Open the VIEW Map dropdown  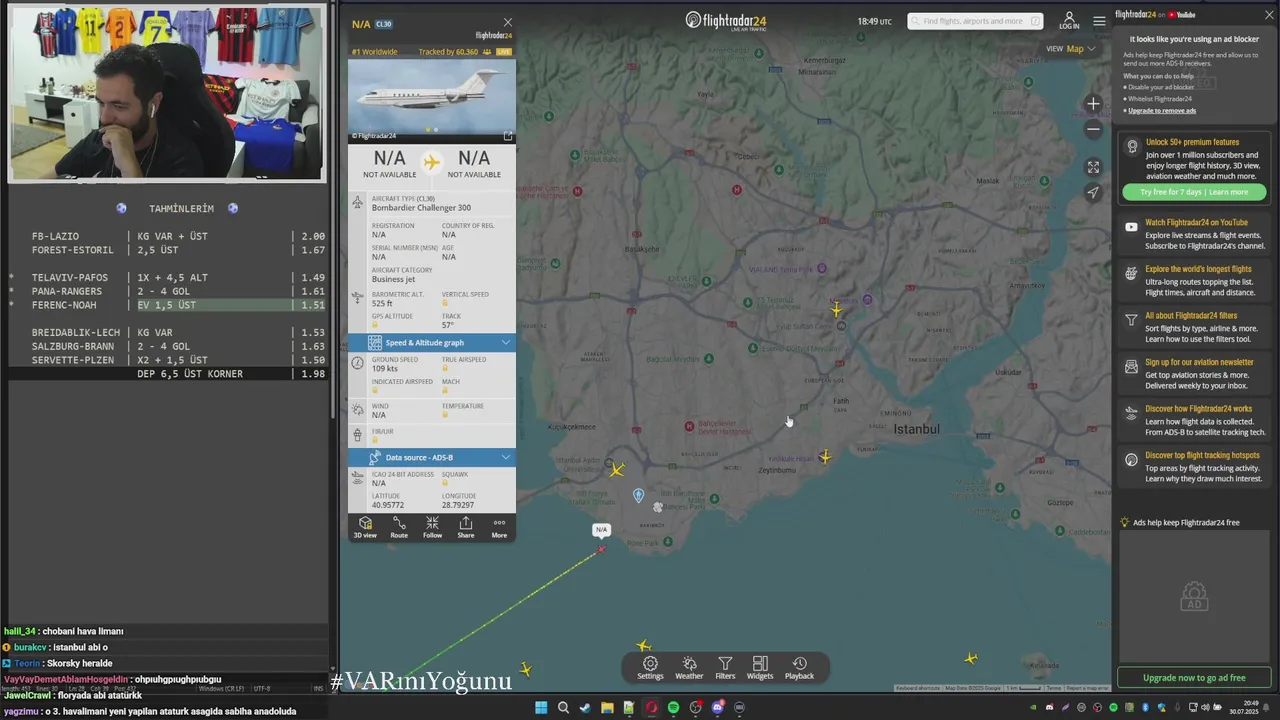coord(1071,48)
